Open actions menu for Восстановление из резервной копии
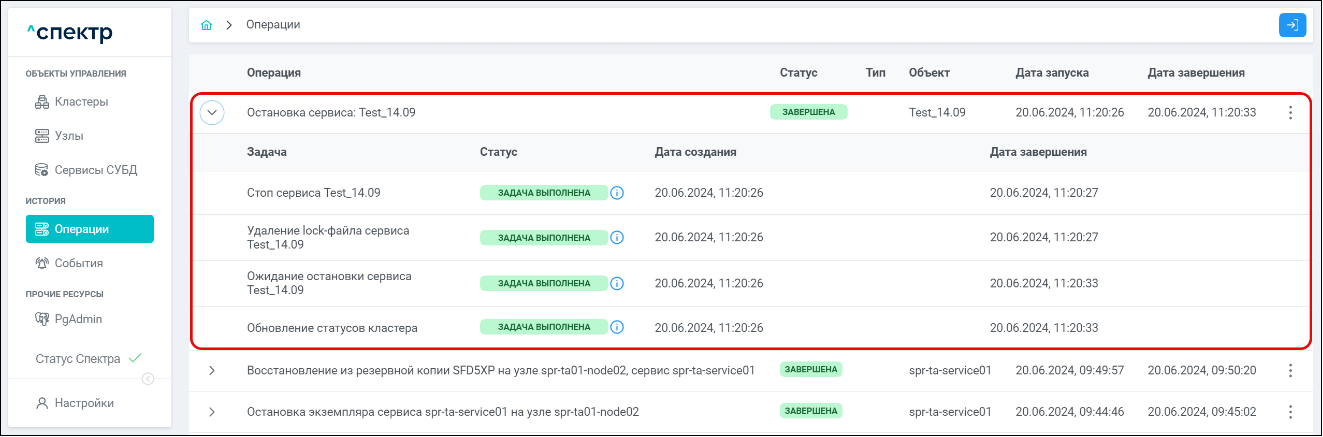1323x437 pixels. (1290, 370)
